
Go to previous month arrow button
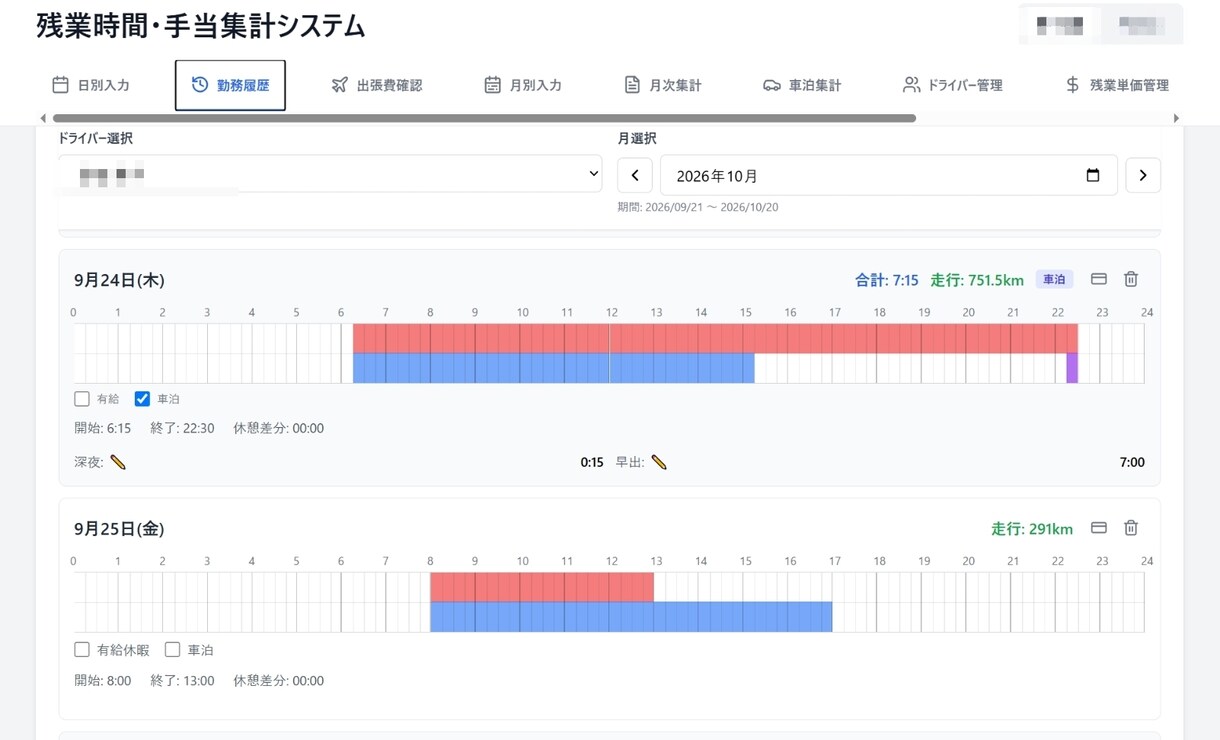coord(635,175)
